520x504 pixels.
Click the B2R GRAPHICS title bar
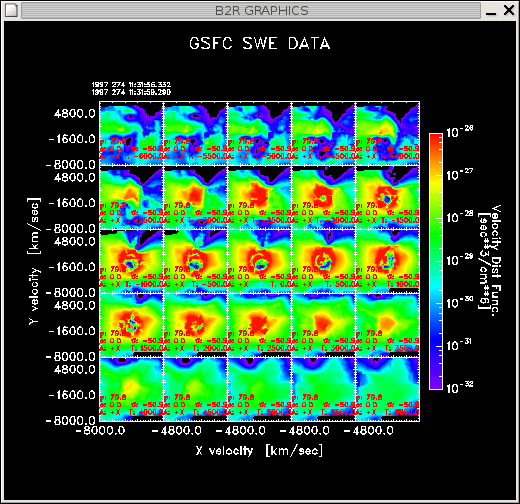coord(251,10)
